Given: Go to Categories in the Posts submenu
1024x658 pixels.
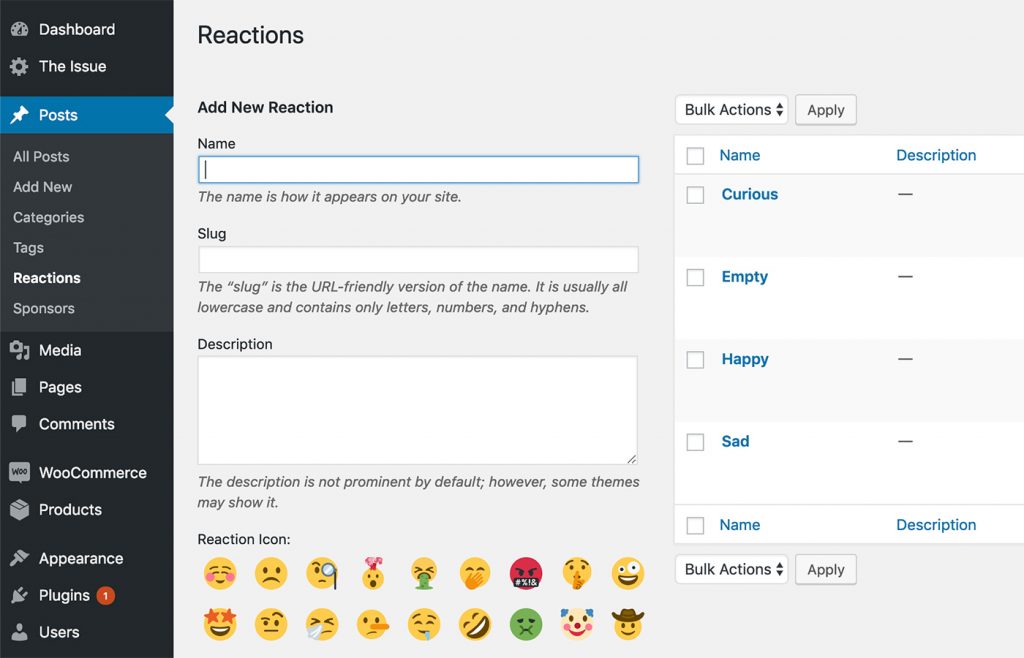Looking at the screenshot, I should pos(48,217).
